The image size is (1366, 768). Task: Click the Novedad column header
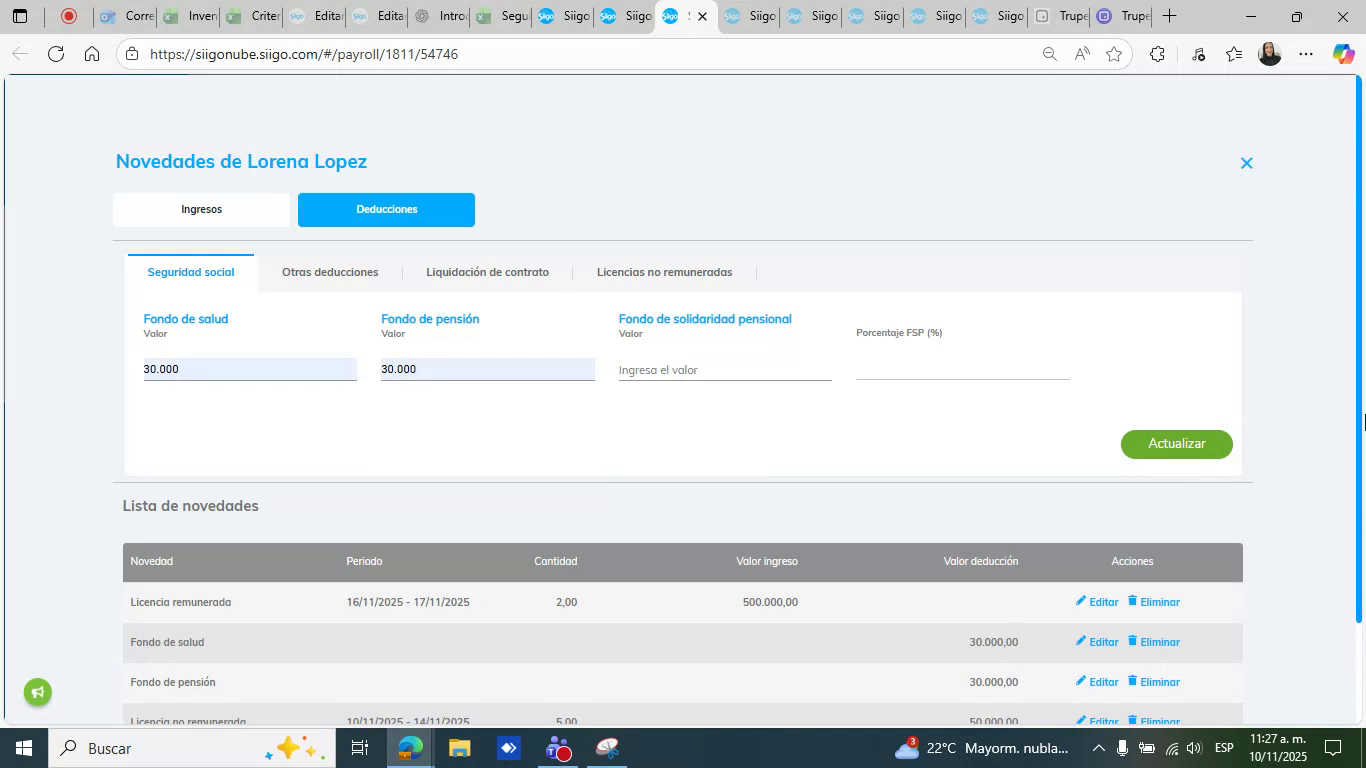151,561
